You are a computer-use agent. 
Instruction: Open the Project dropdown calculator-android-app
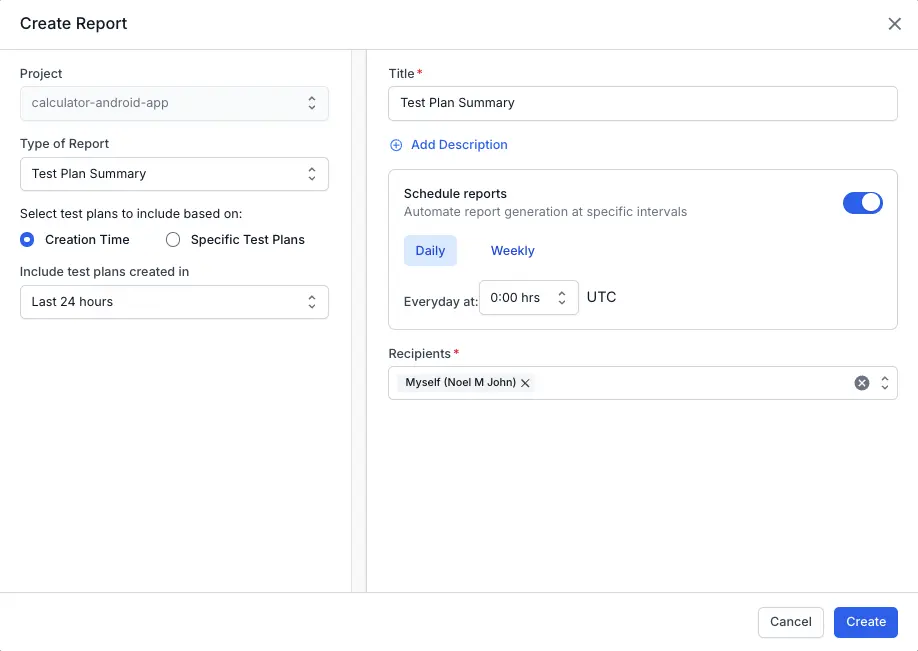coord(174,104)
